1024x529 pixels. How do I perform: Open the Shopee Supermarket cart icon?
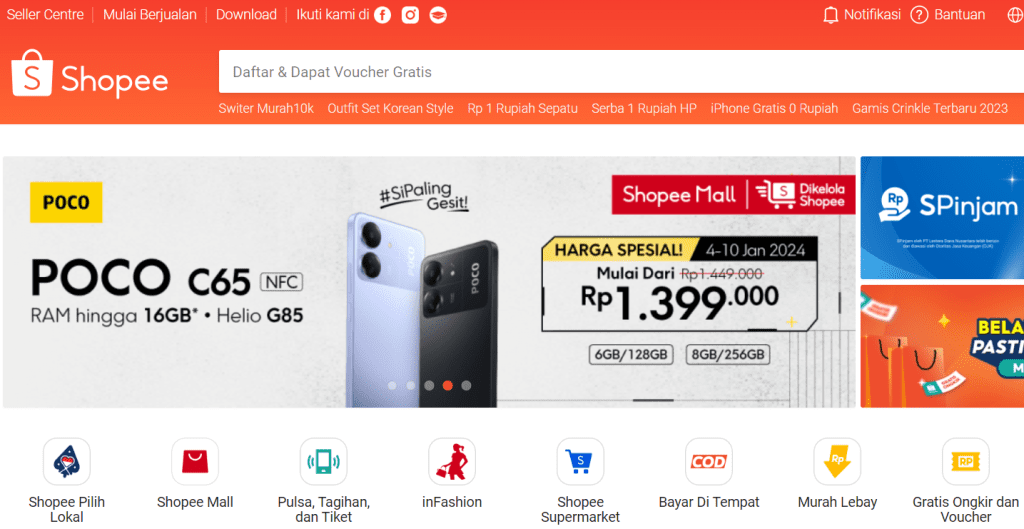pyautogui.click(x=581, y=462)
